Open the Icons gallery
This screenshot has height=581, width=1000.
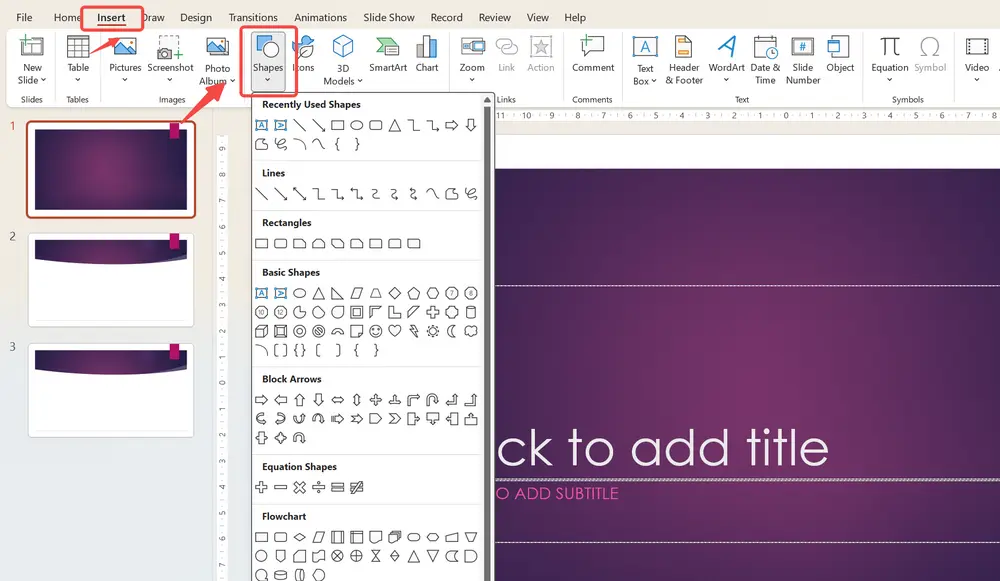pyautogui.click(x=304, y=55)
